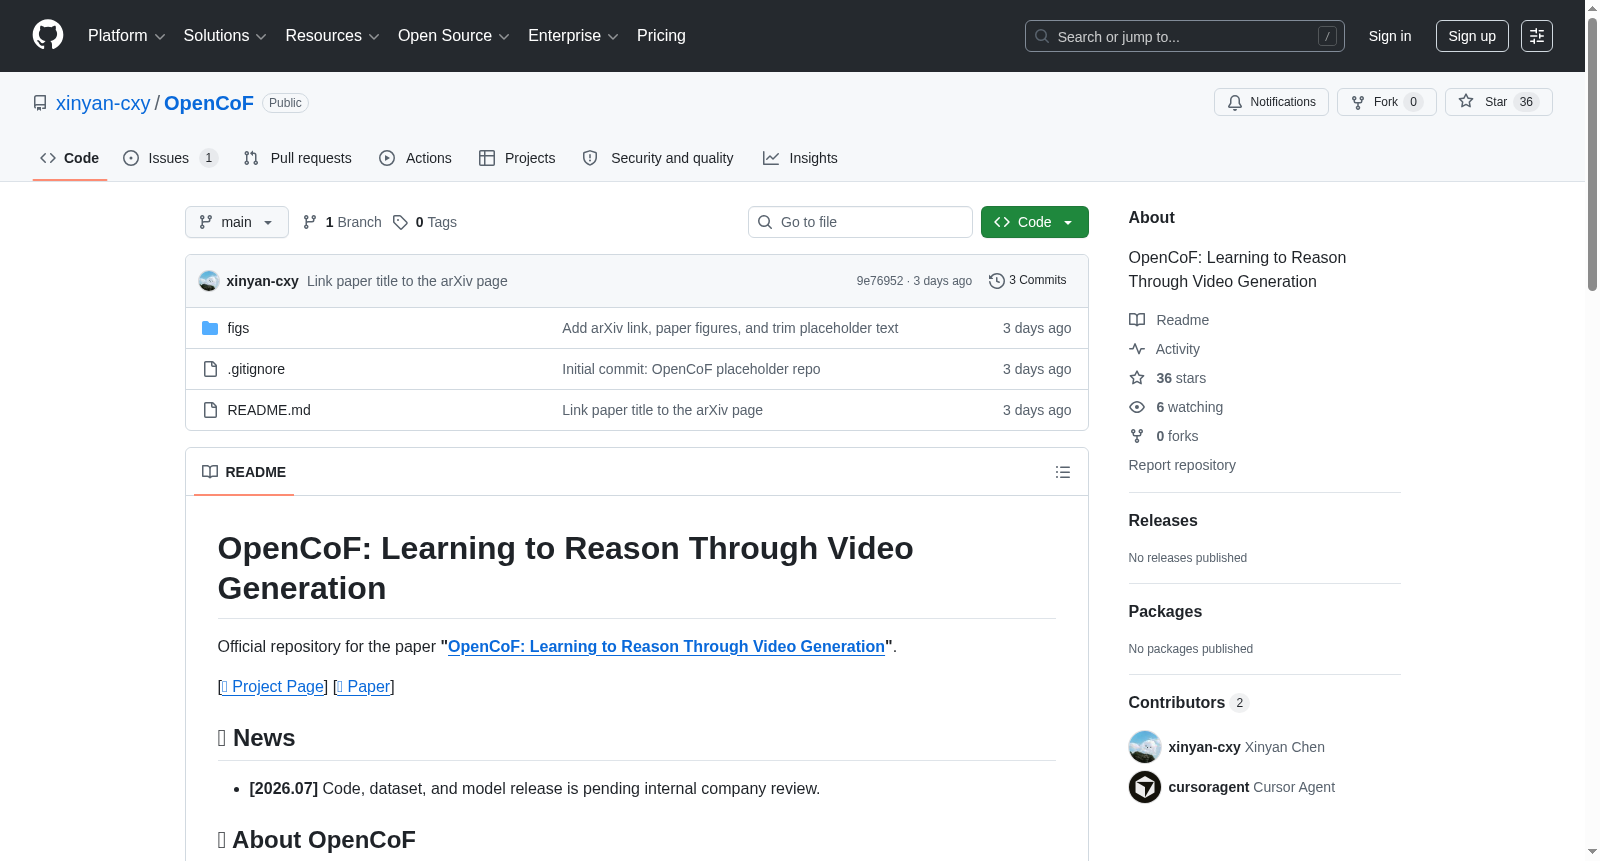Click the '0 Tags' link
1600x861 pixels.
(x=425, y=222)
